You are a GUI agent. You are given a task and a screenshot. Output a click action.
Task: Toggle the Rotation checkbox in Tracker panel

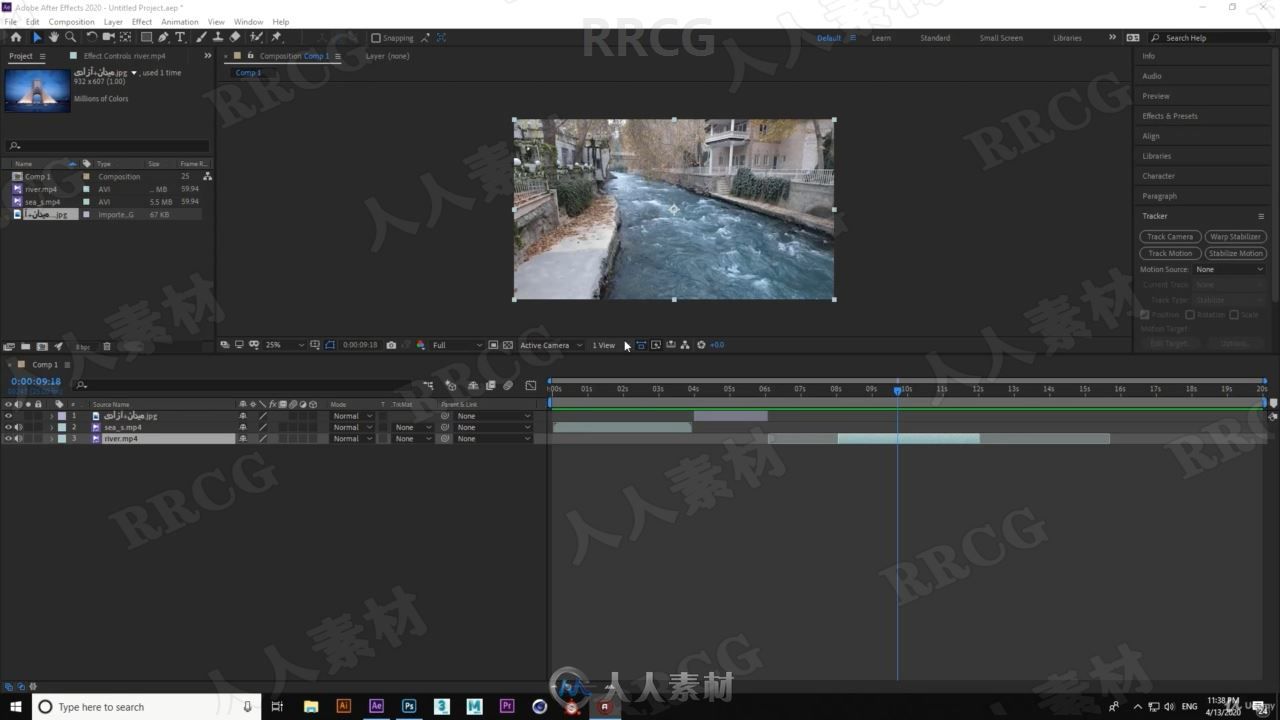[x=1190, y=315]
